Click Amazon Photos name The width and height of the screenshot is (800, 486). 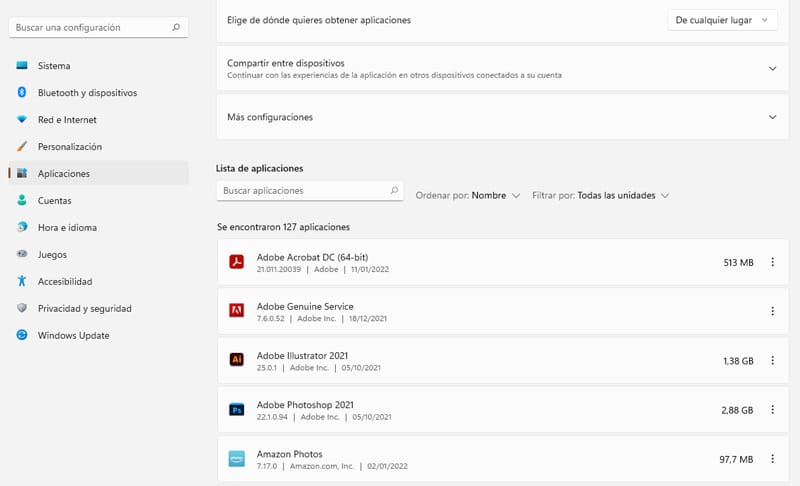pos(290,454)
